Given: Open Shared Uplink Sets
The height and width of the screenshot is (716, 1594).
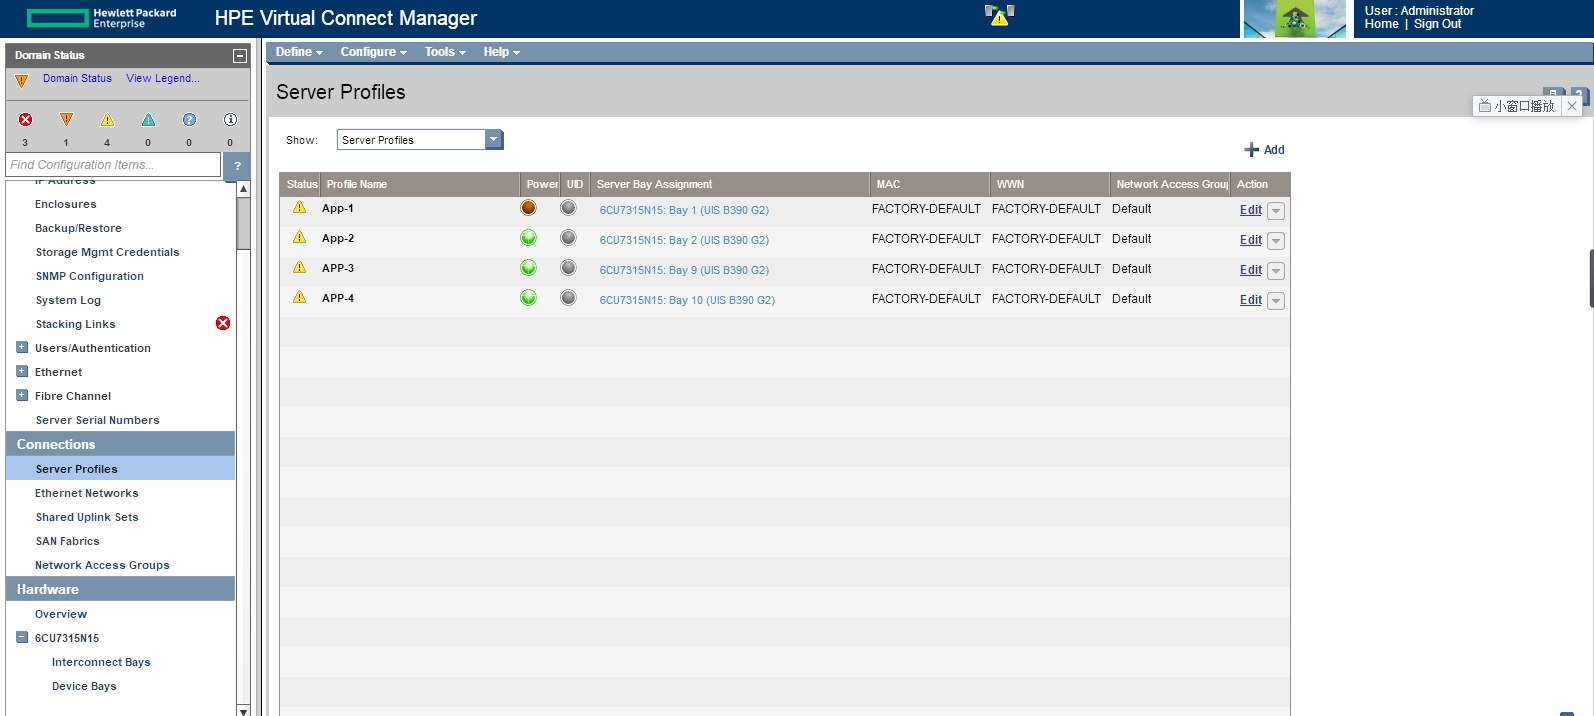Looking at the screenshot, I should (87, 517).
